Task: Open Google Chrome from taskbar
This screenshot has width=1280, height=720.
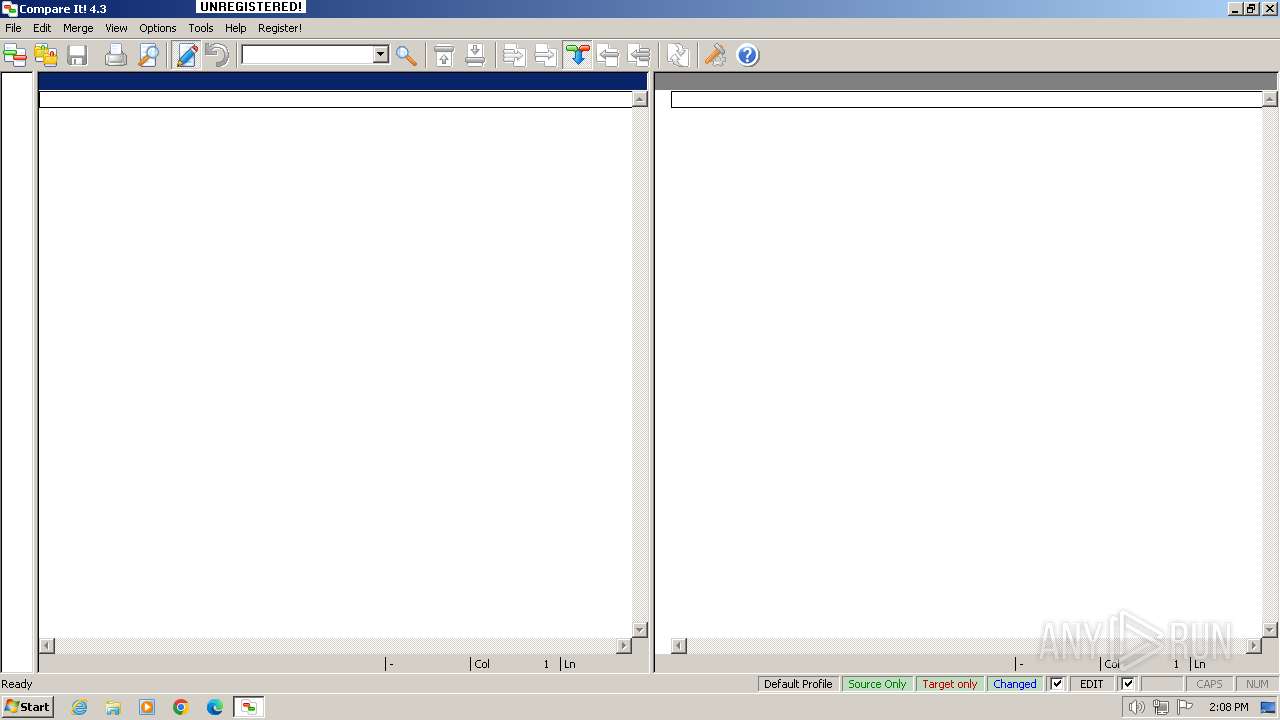Action: 181,707
